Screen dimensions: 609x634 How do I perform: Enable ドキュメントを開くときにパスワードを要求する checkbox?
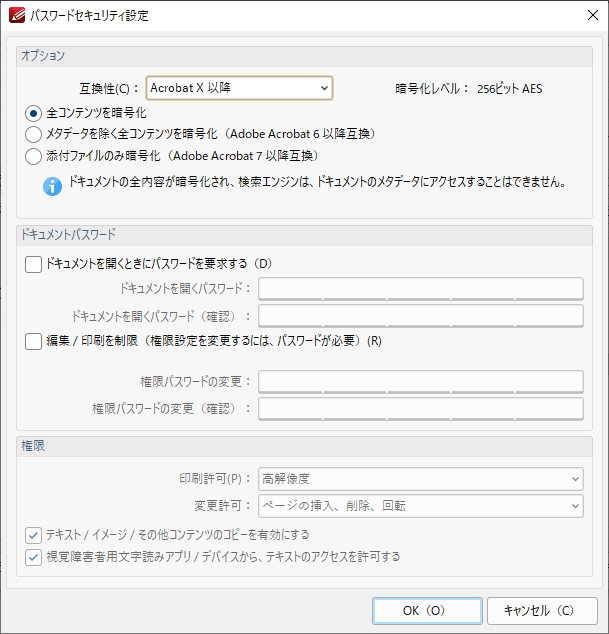point(33,264)
